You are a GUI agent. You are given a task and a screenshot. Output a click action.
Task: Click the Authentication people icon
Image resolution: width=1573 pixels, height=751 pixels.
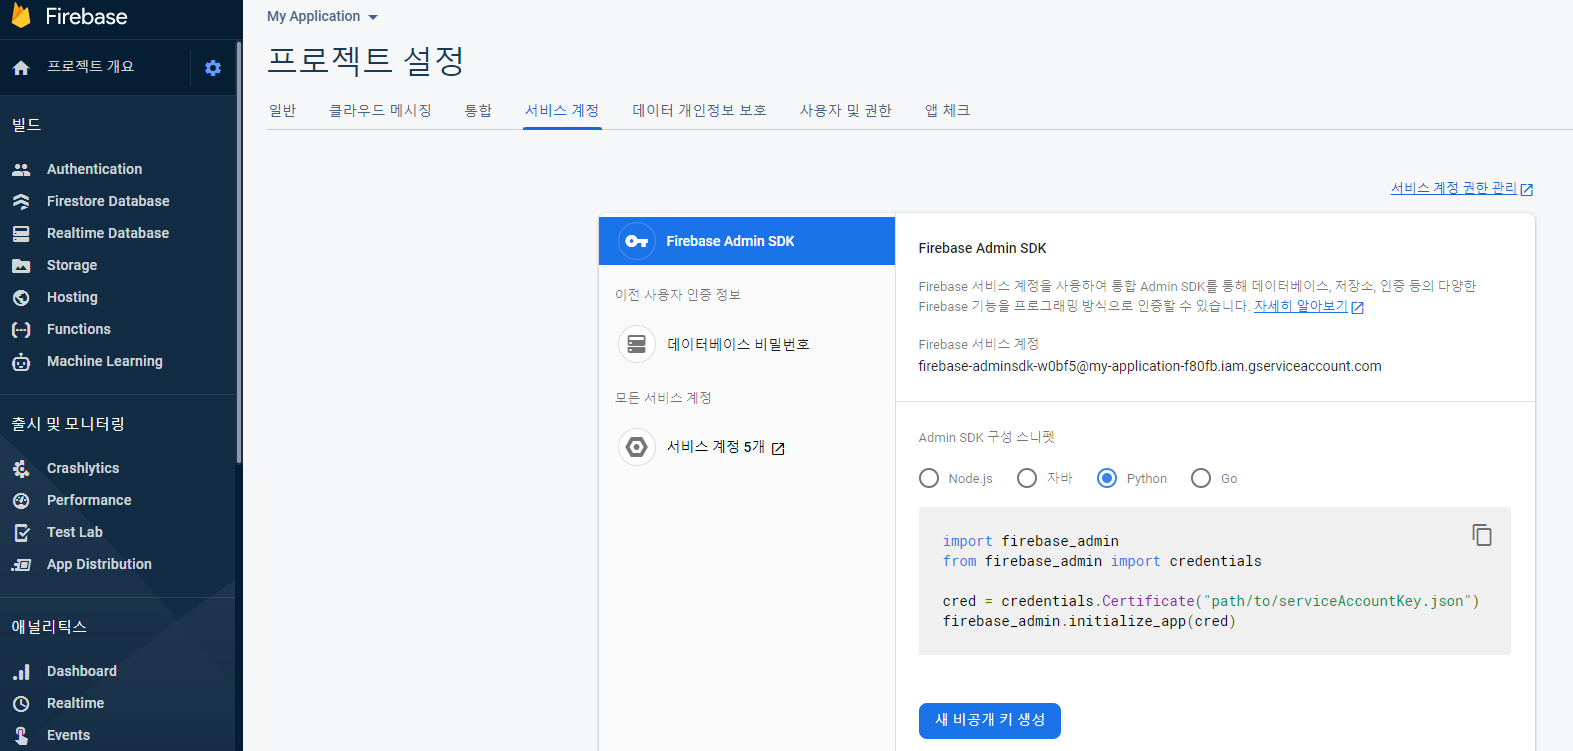21,170
